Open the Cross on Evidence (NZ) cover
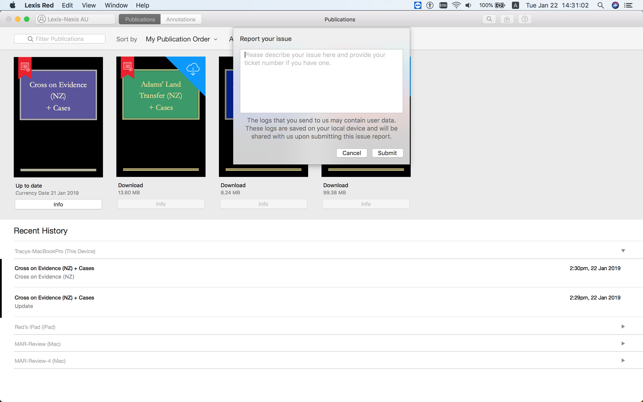This screenshot has height=402, width=643. [x=58, y=117]
